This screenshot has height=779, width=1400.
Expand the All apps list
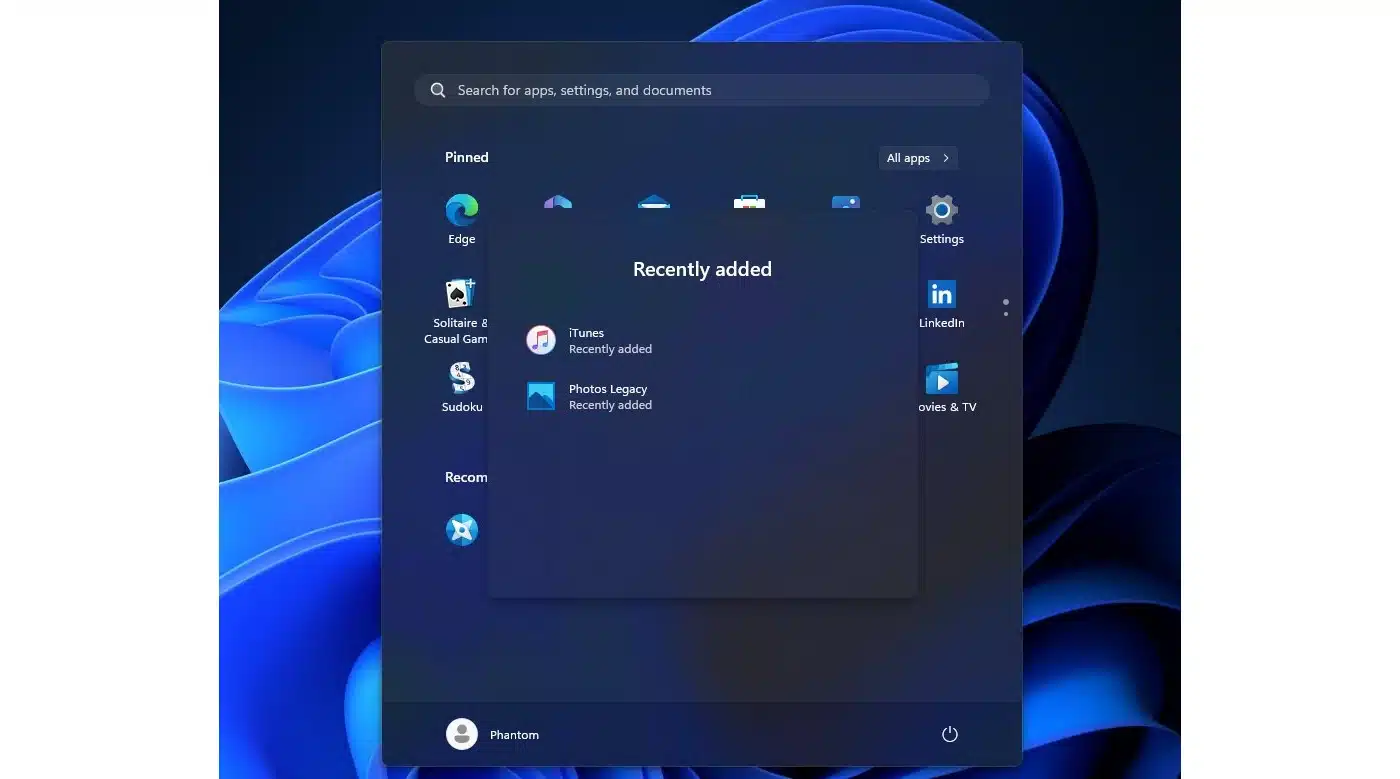tap(917, 158)
